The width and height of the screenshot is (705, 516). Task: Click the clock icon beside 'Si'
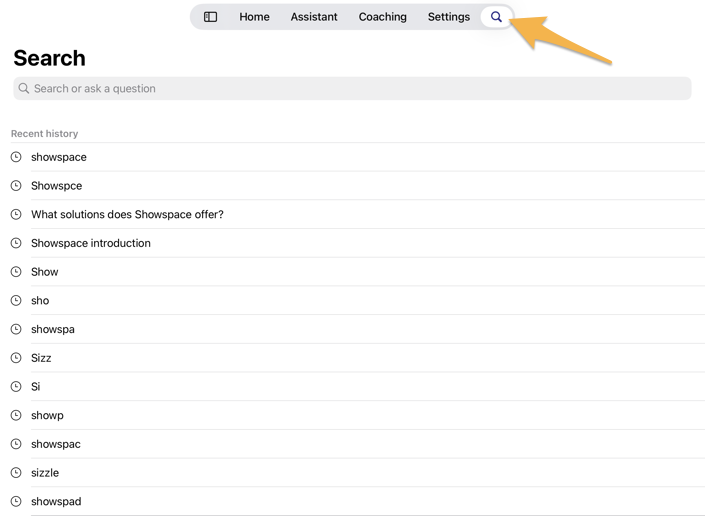tap(16, 387)
